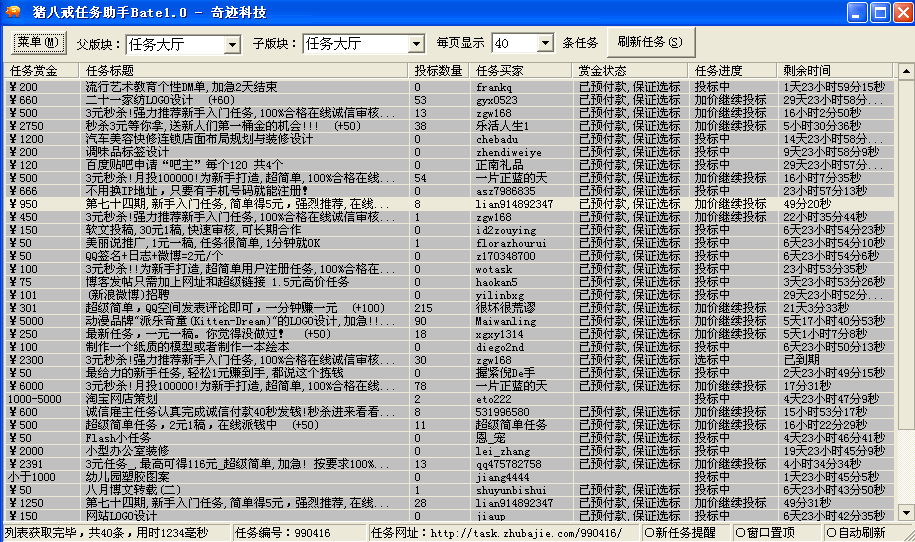The width and height of the screenshot is (915, 542).
Task: Maximize the 猪八戒任务助手 window
Action: 880,12
